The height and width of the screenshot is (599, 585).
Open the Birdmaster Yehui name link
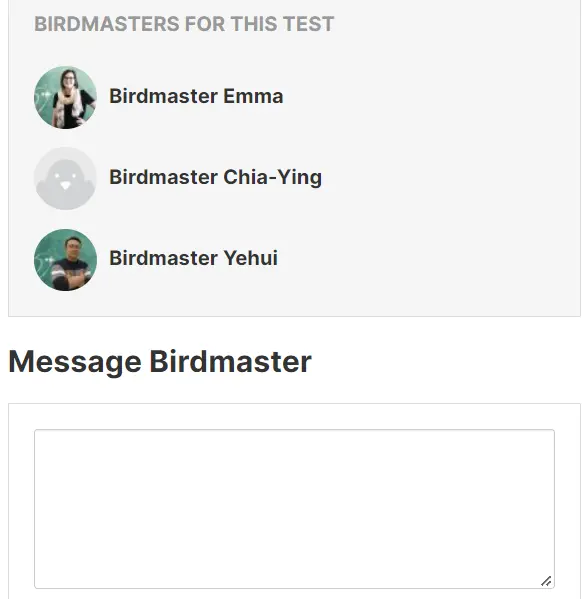194,258
